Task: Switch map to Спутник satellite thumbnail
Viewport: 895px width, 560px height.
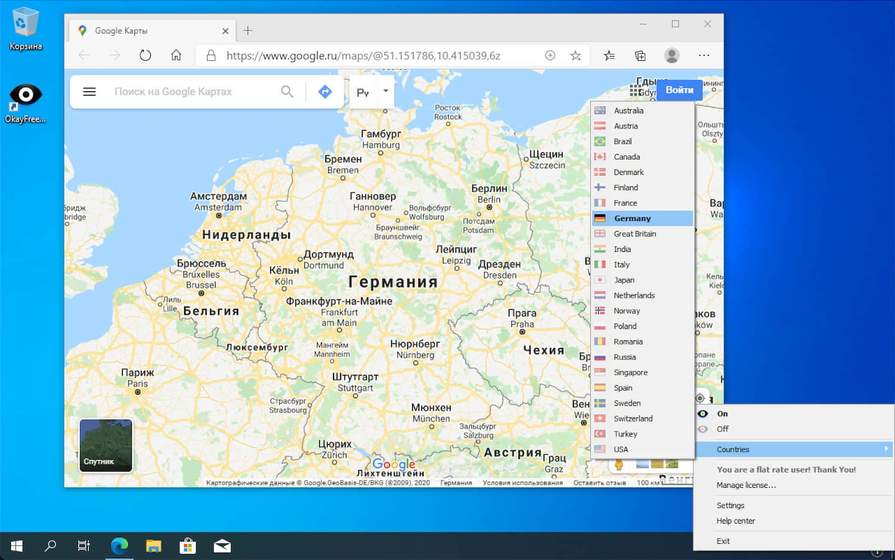Action: 106,446
